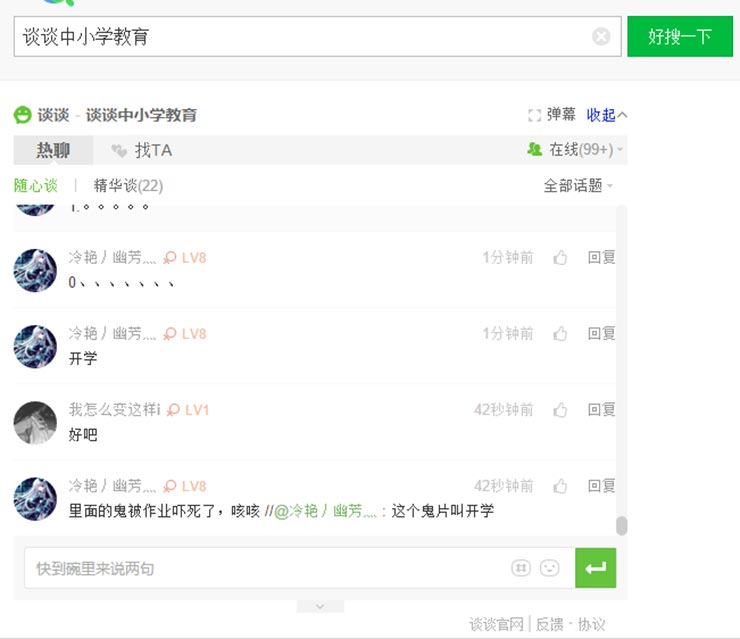Switch to the 热聊 tab
The height and width of the screenshot is (639, 740).
53,150
